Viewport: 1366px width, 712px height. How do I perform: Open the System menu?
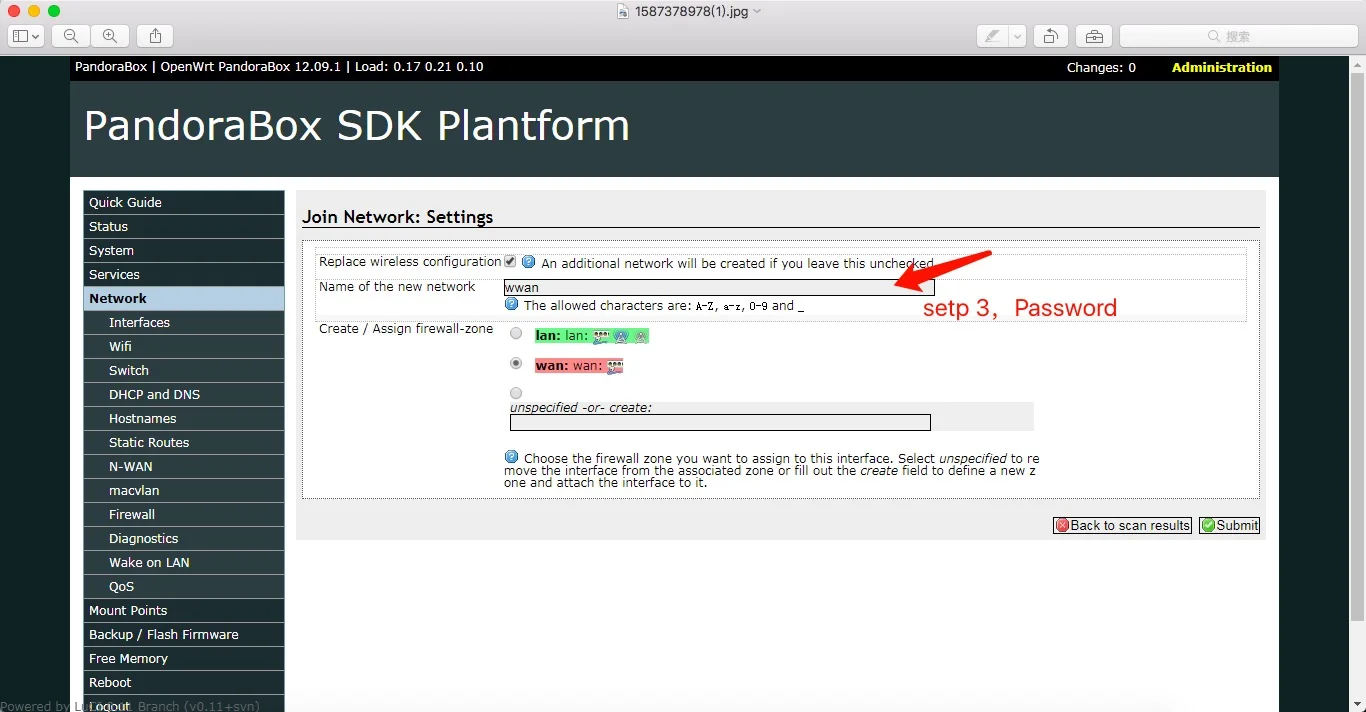(x=184, y=250)
